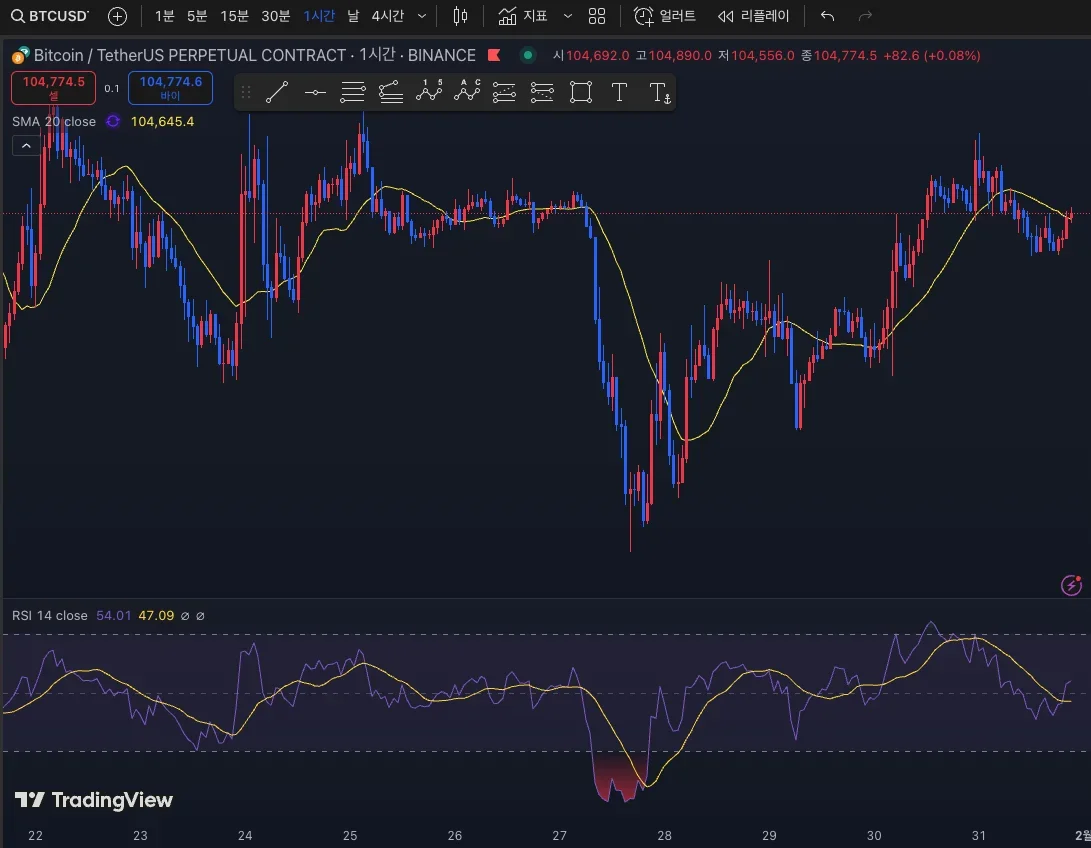Switch to the 4시간 timeframe
1091x848 pixels.
[x=388, y=16]
